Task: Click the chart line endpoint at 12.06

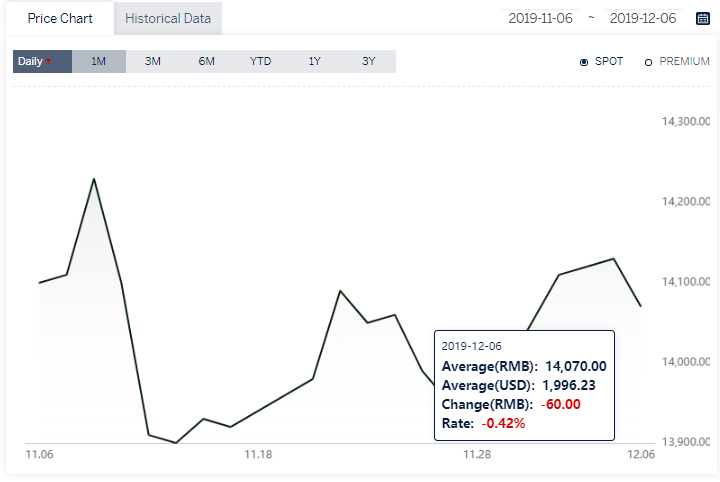Action: click(x=641, y=306)
